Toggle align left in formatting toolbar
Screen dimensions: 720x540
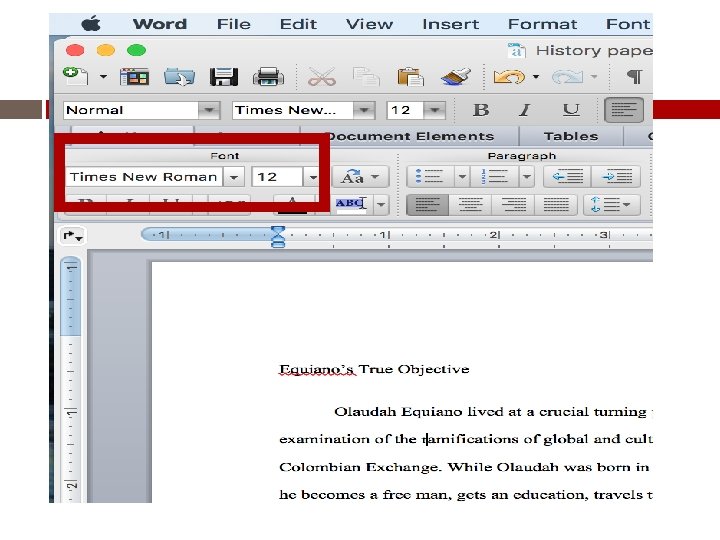(x=624, y=110)
